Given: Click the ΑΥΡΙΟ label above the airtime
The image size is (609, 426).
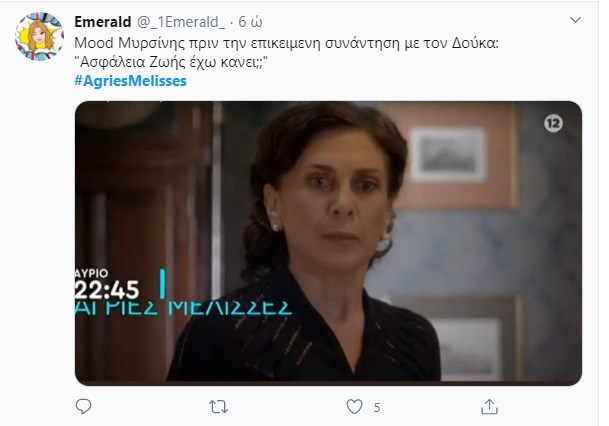Looking at the screenshot, I should [x=92, y=273].
